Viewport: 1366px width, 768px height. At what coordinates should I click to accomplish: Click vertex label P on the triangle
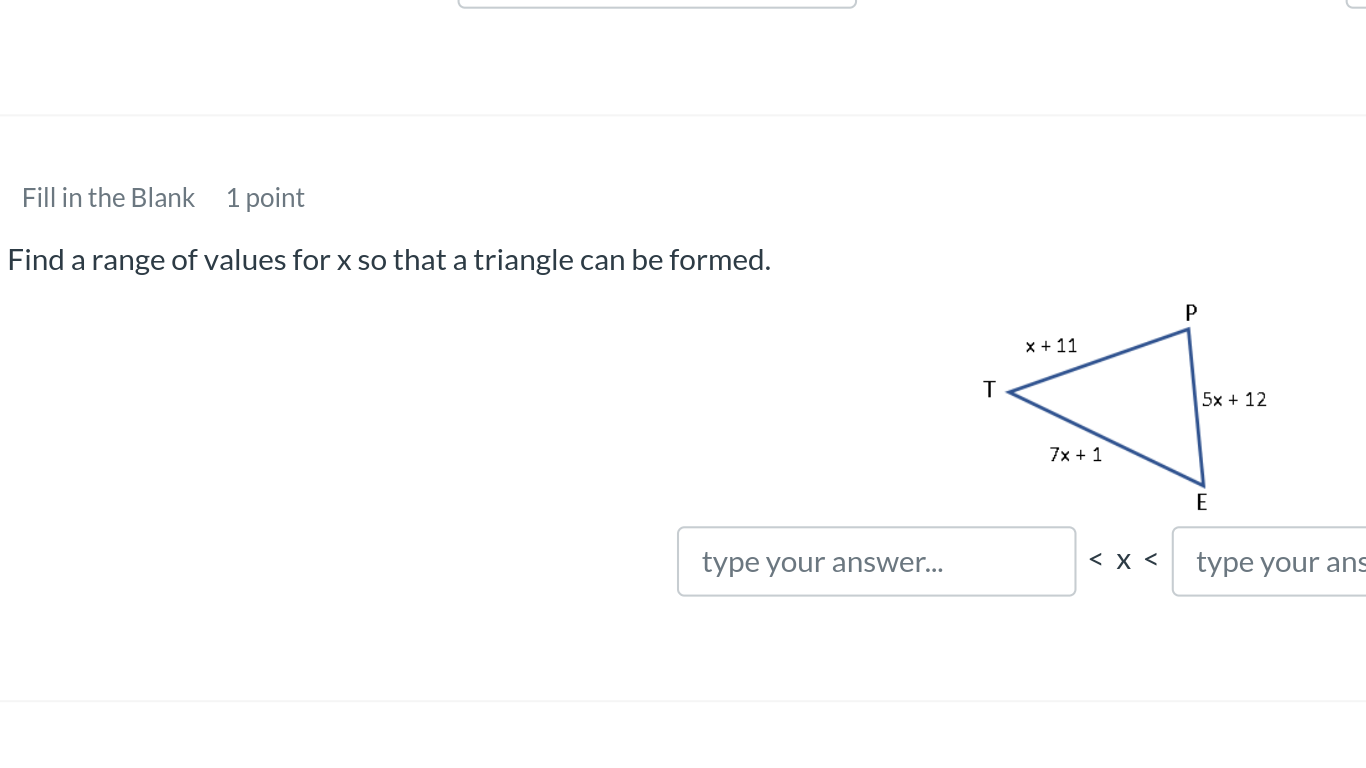tap(1190, 313)
